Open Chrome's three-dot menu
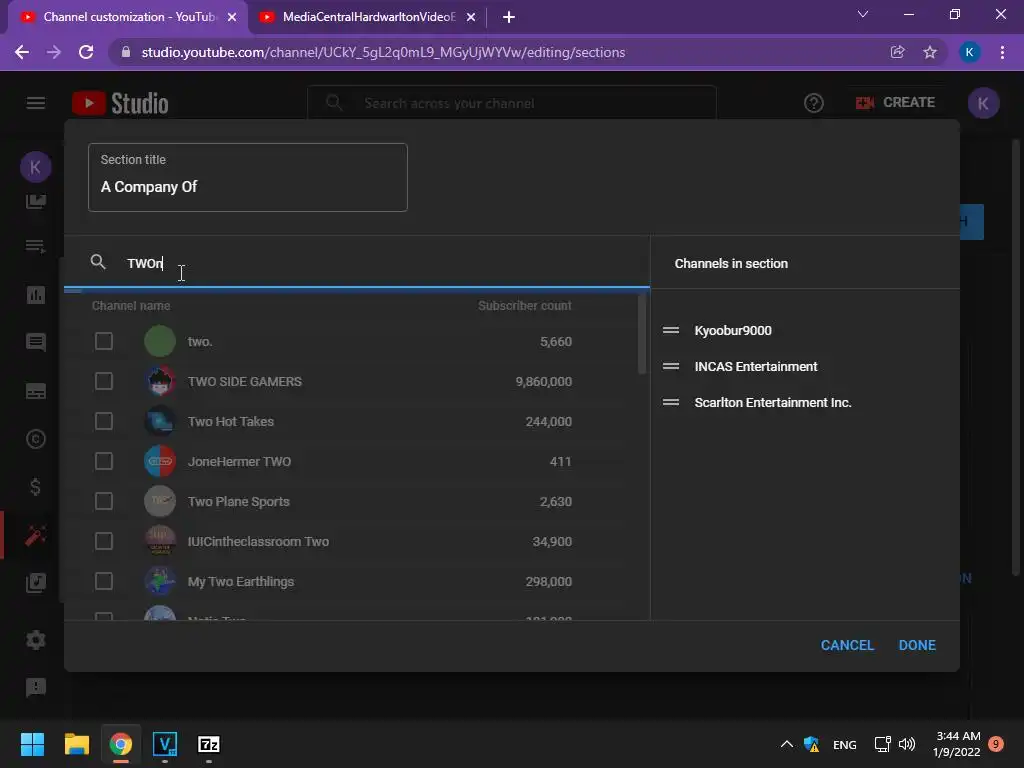Screen dimensions: 1024x768 click(1002, 52)
